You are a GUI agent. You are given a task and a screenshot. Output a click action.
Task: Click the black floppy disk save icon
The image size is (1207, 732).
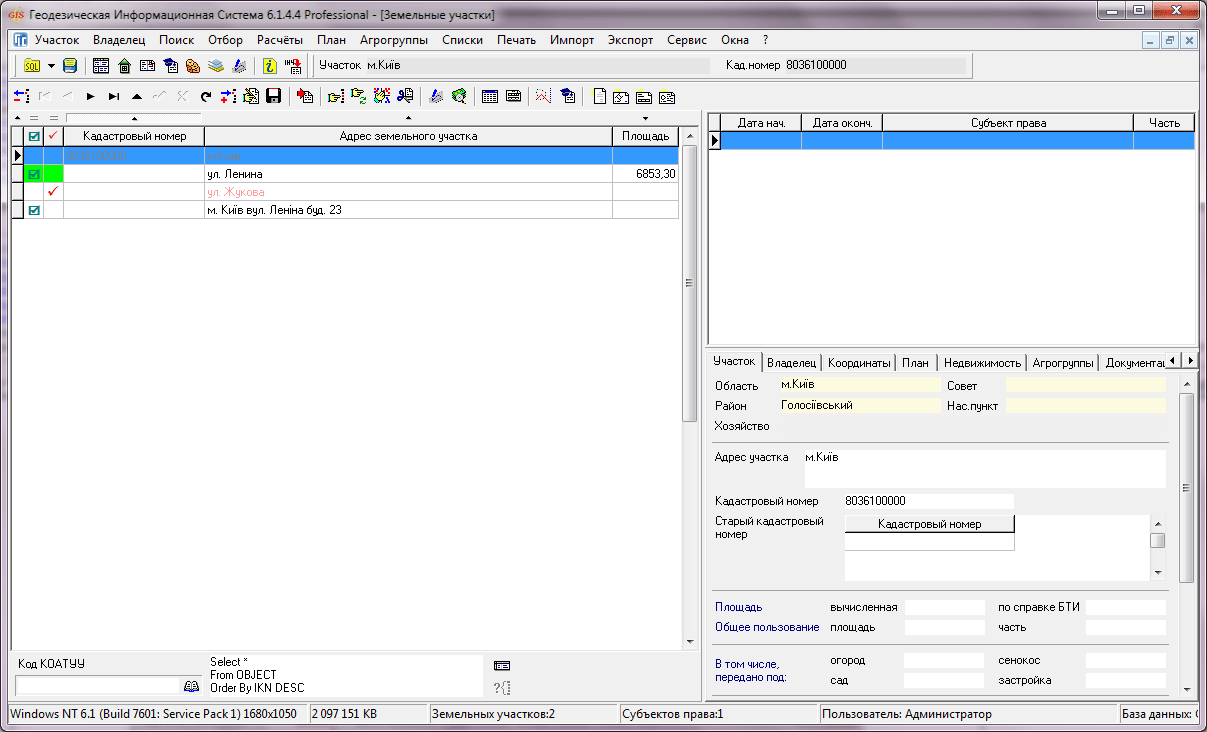click(x=273, y=96)
